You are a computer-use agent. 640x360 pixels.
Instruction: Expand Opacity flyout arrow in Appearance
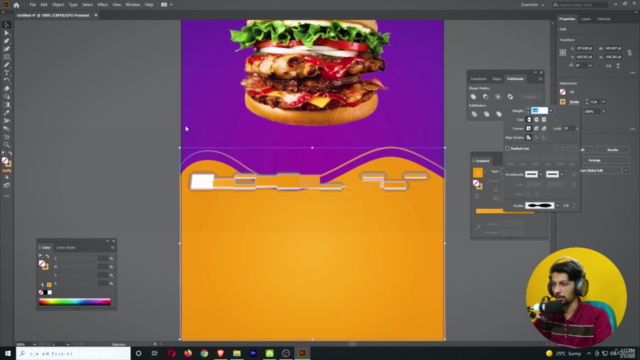pyautogui.click(x=603, y=111)
